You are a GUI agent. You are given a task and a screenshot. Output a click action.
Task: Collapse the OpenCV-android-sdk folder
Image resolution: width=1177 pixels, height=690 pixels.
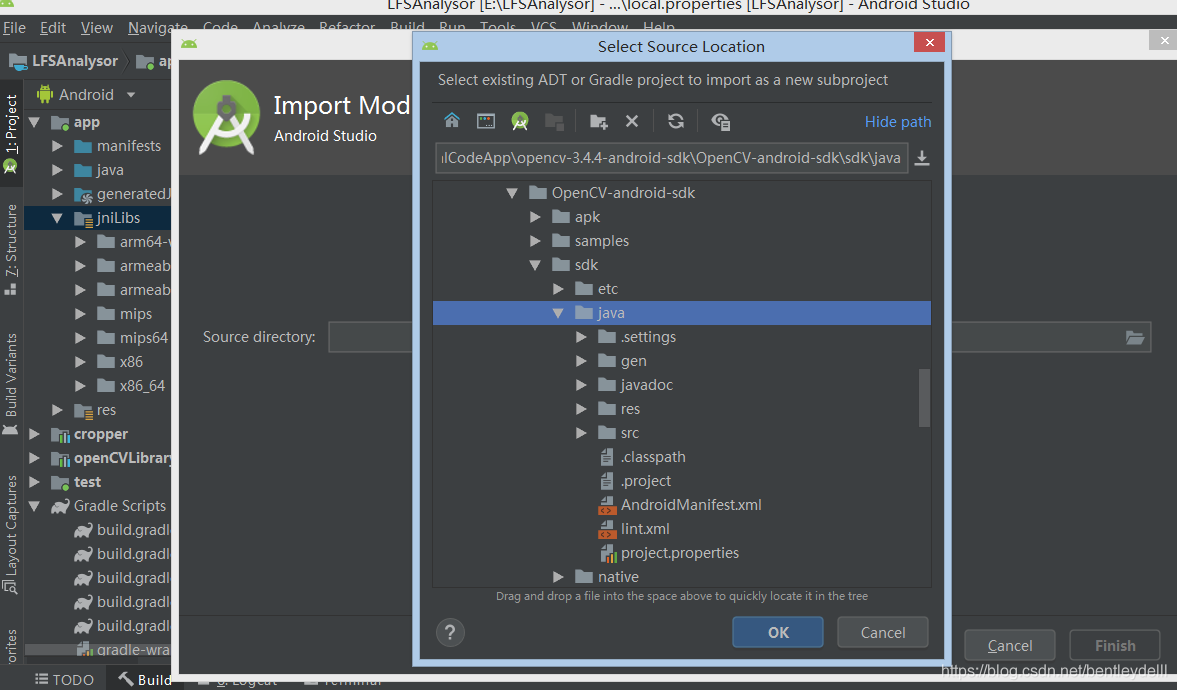click(x=512, y=193)
